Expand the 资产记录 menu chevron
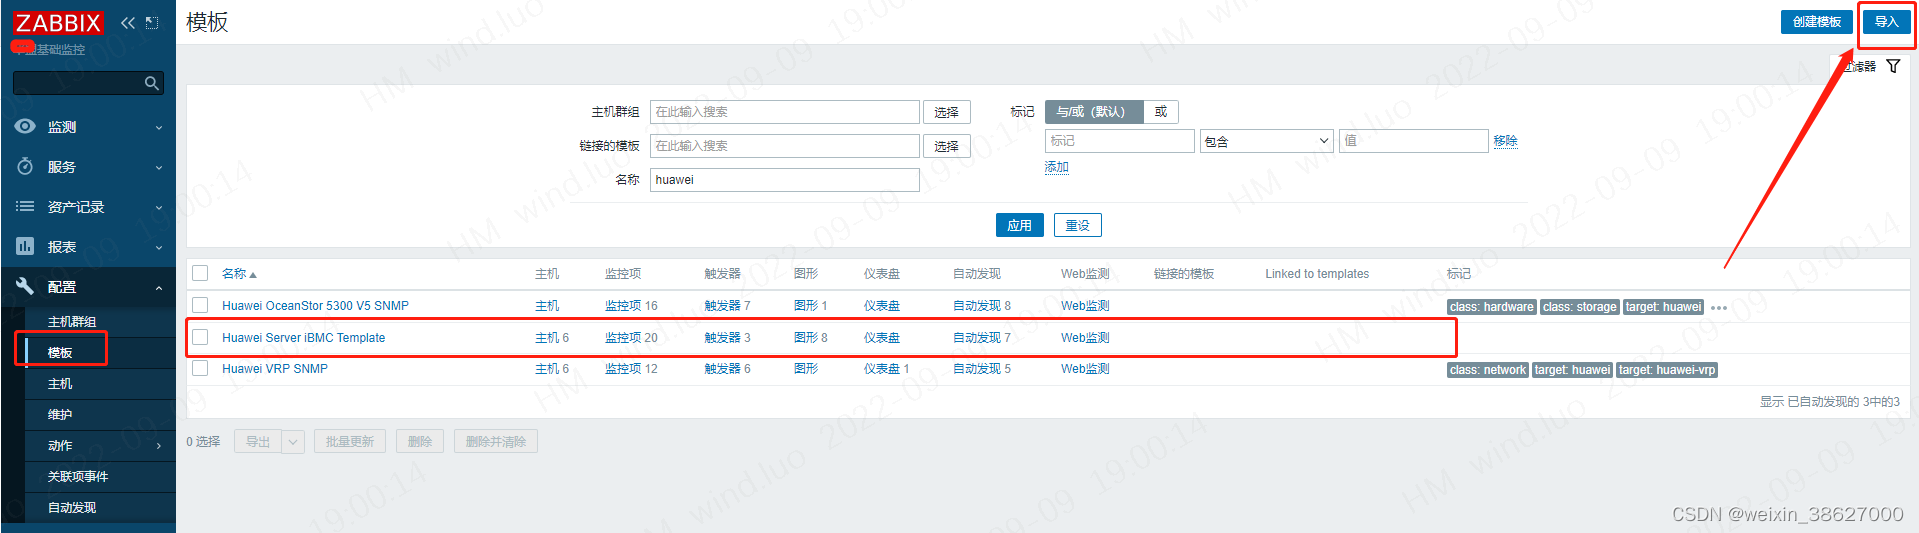Screen dimensions: 1919x533 pyautogui.click(x=159, y=208)
